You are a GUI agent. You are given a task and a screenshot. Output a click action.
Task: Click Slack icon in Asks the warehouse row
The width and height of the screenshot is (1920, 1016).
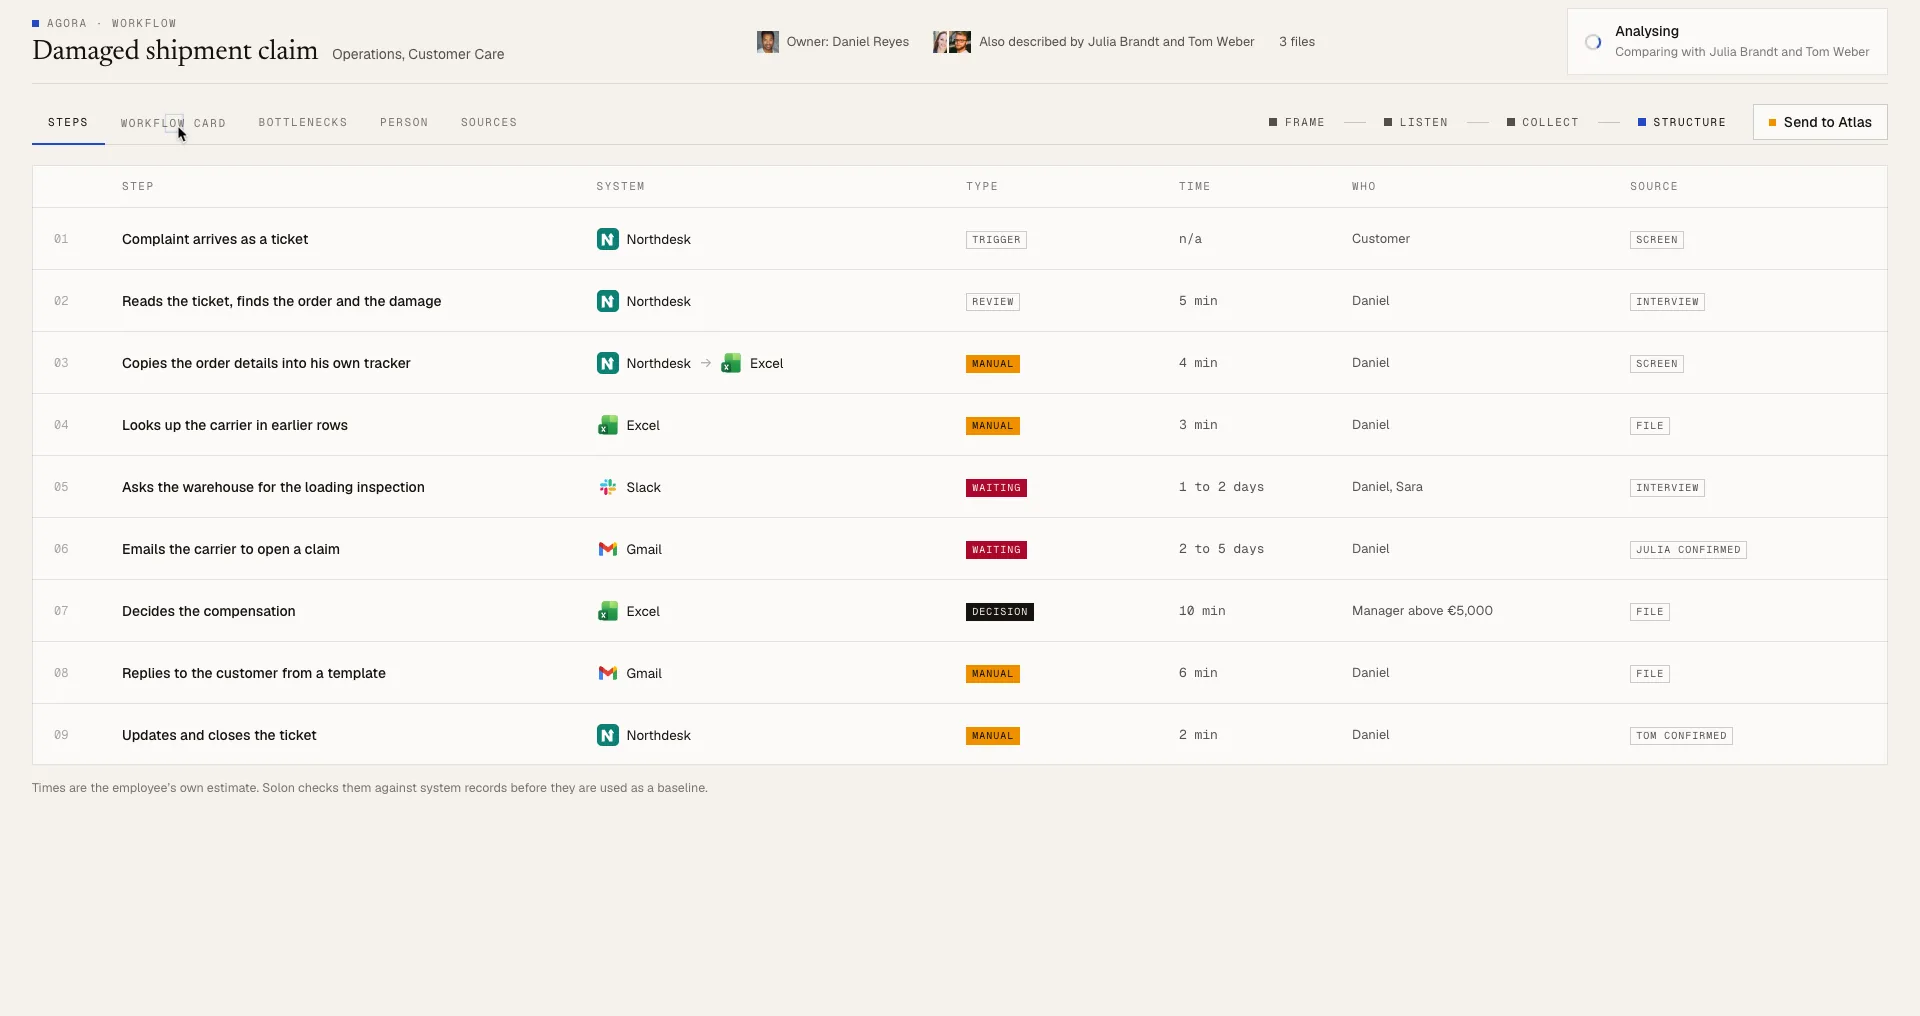click(x=607, y=487)
